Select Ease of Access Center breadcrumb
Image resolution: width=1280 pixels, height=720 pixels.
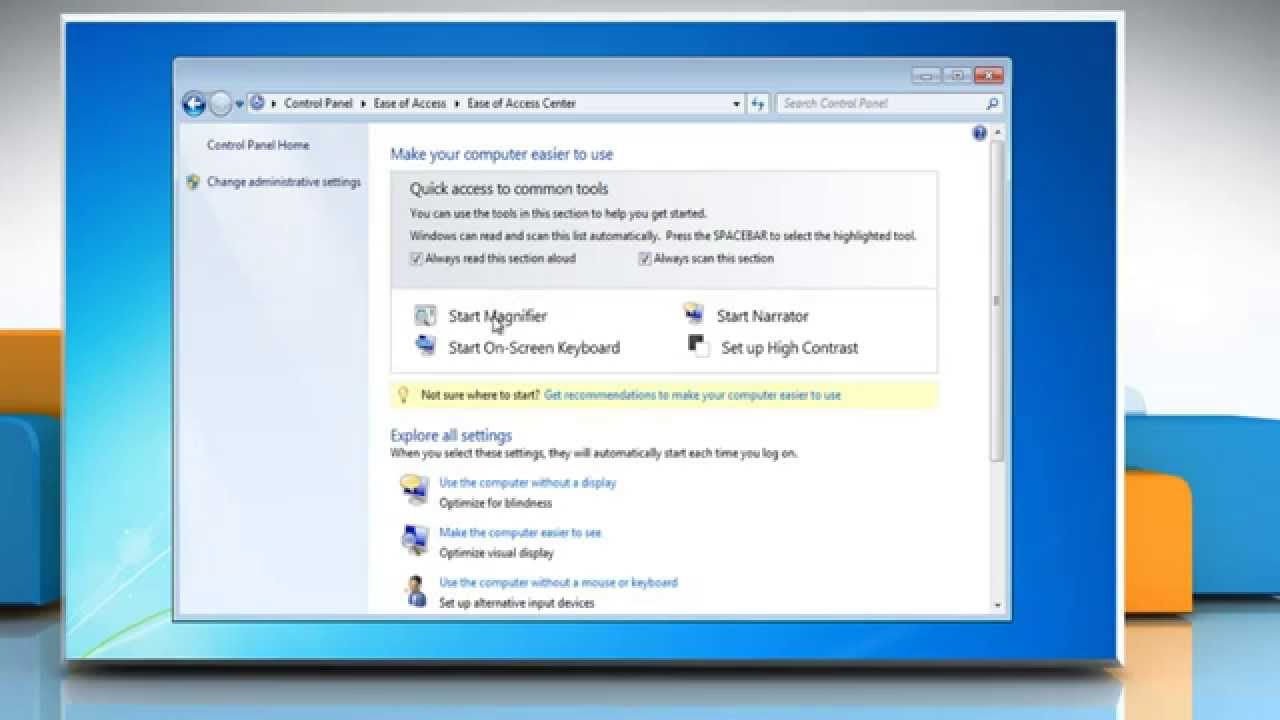click(521, 103)
